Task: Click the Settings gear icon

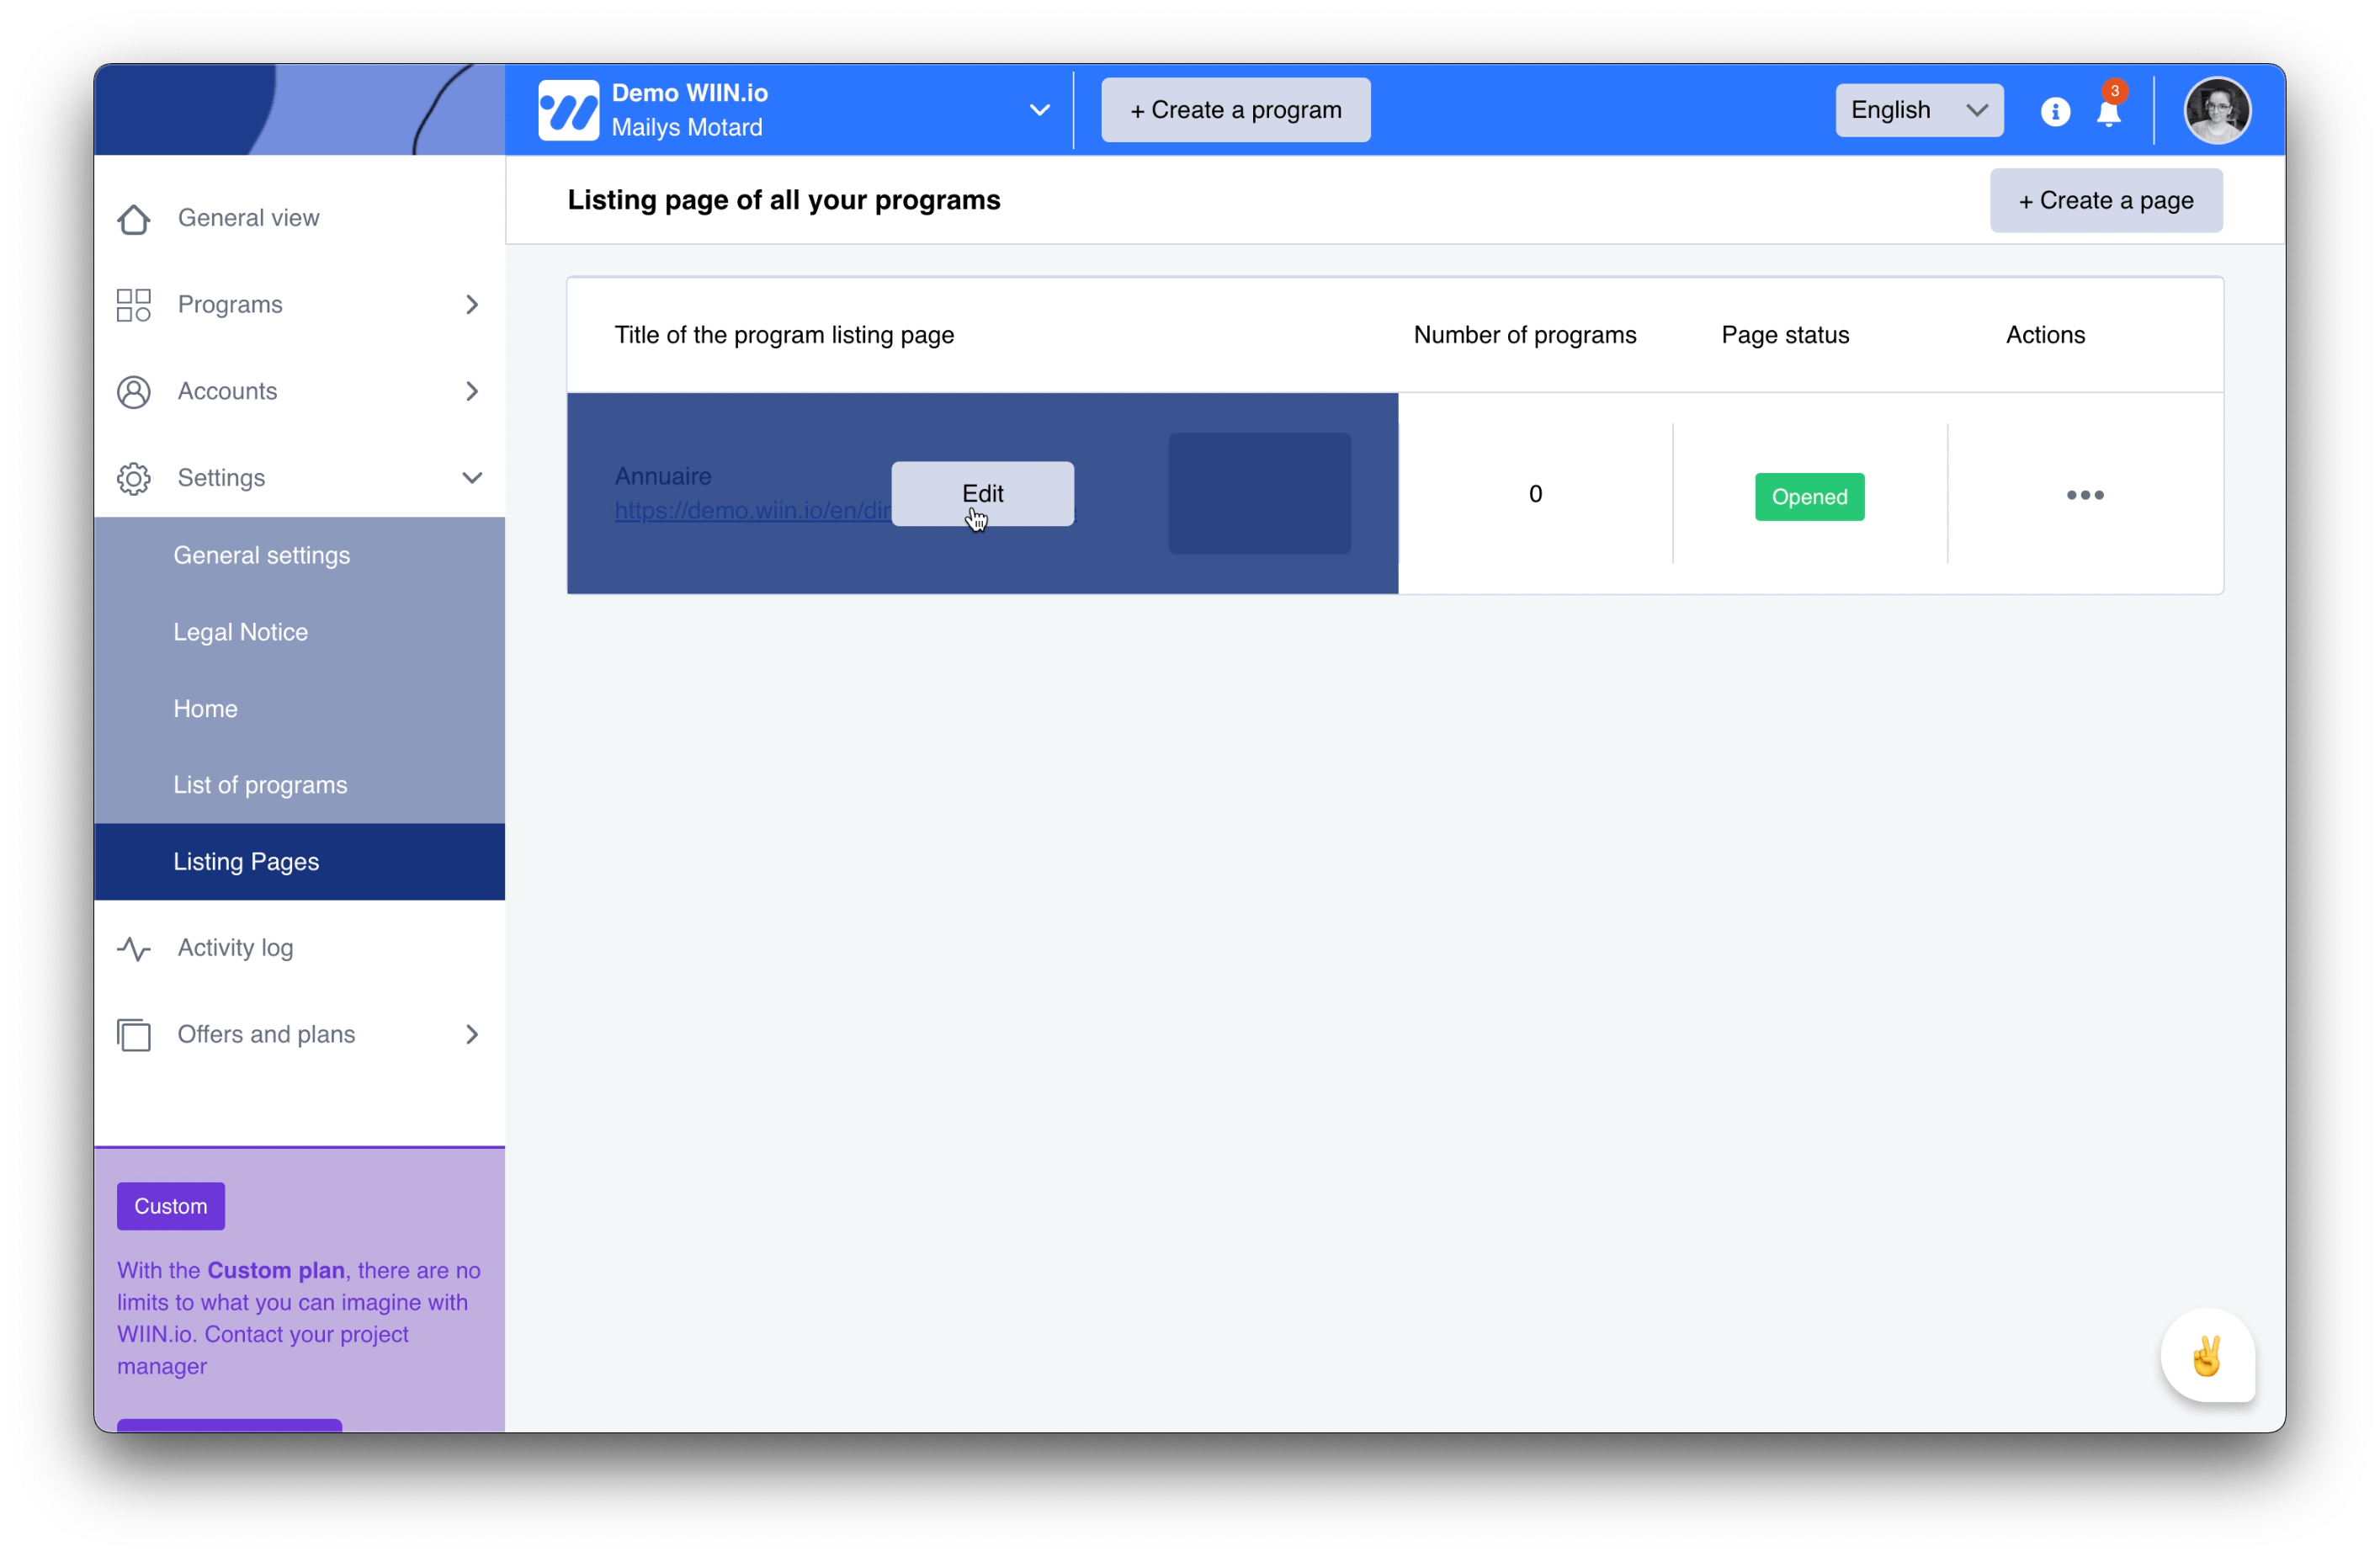Action: pos(133,478)
